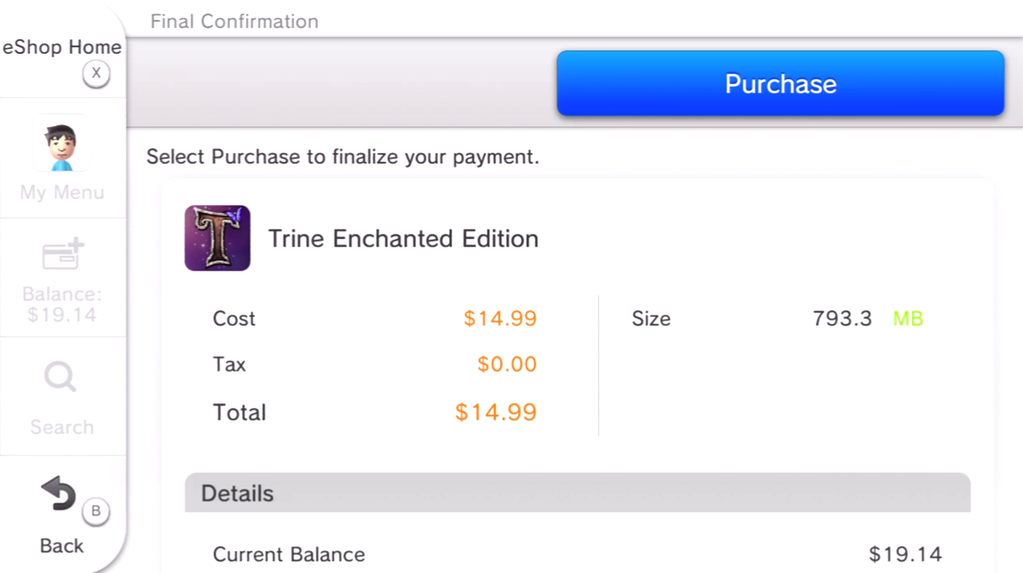This screenshot has width=1023, height=573.
Task: Click the Final Confirmation page title
Action: pyautogui.click(x=234, y=21)
